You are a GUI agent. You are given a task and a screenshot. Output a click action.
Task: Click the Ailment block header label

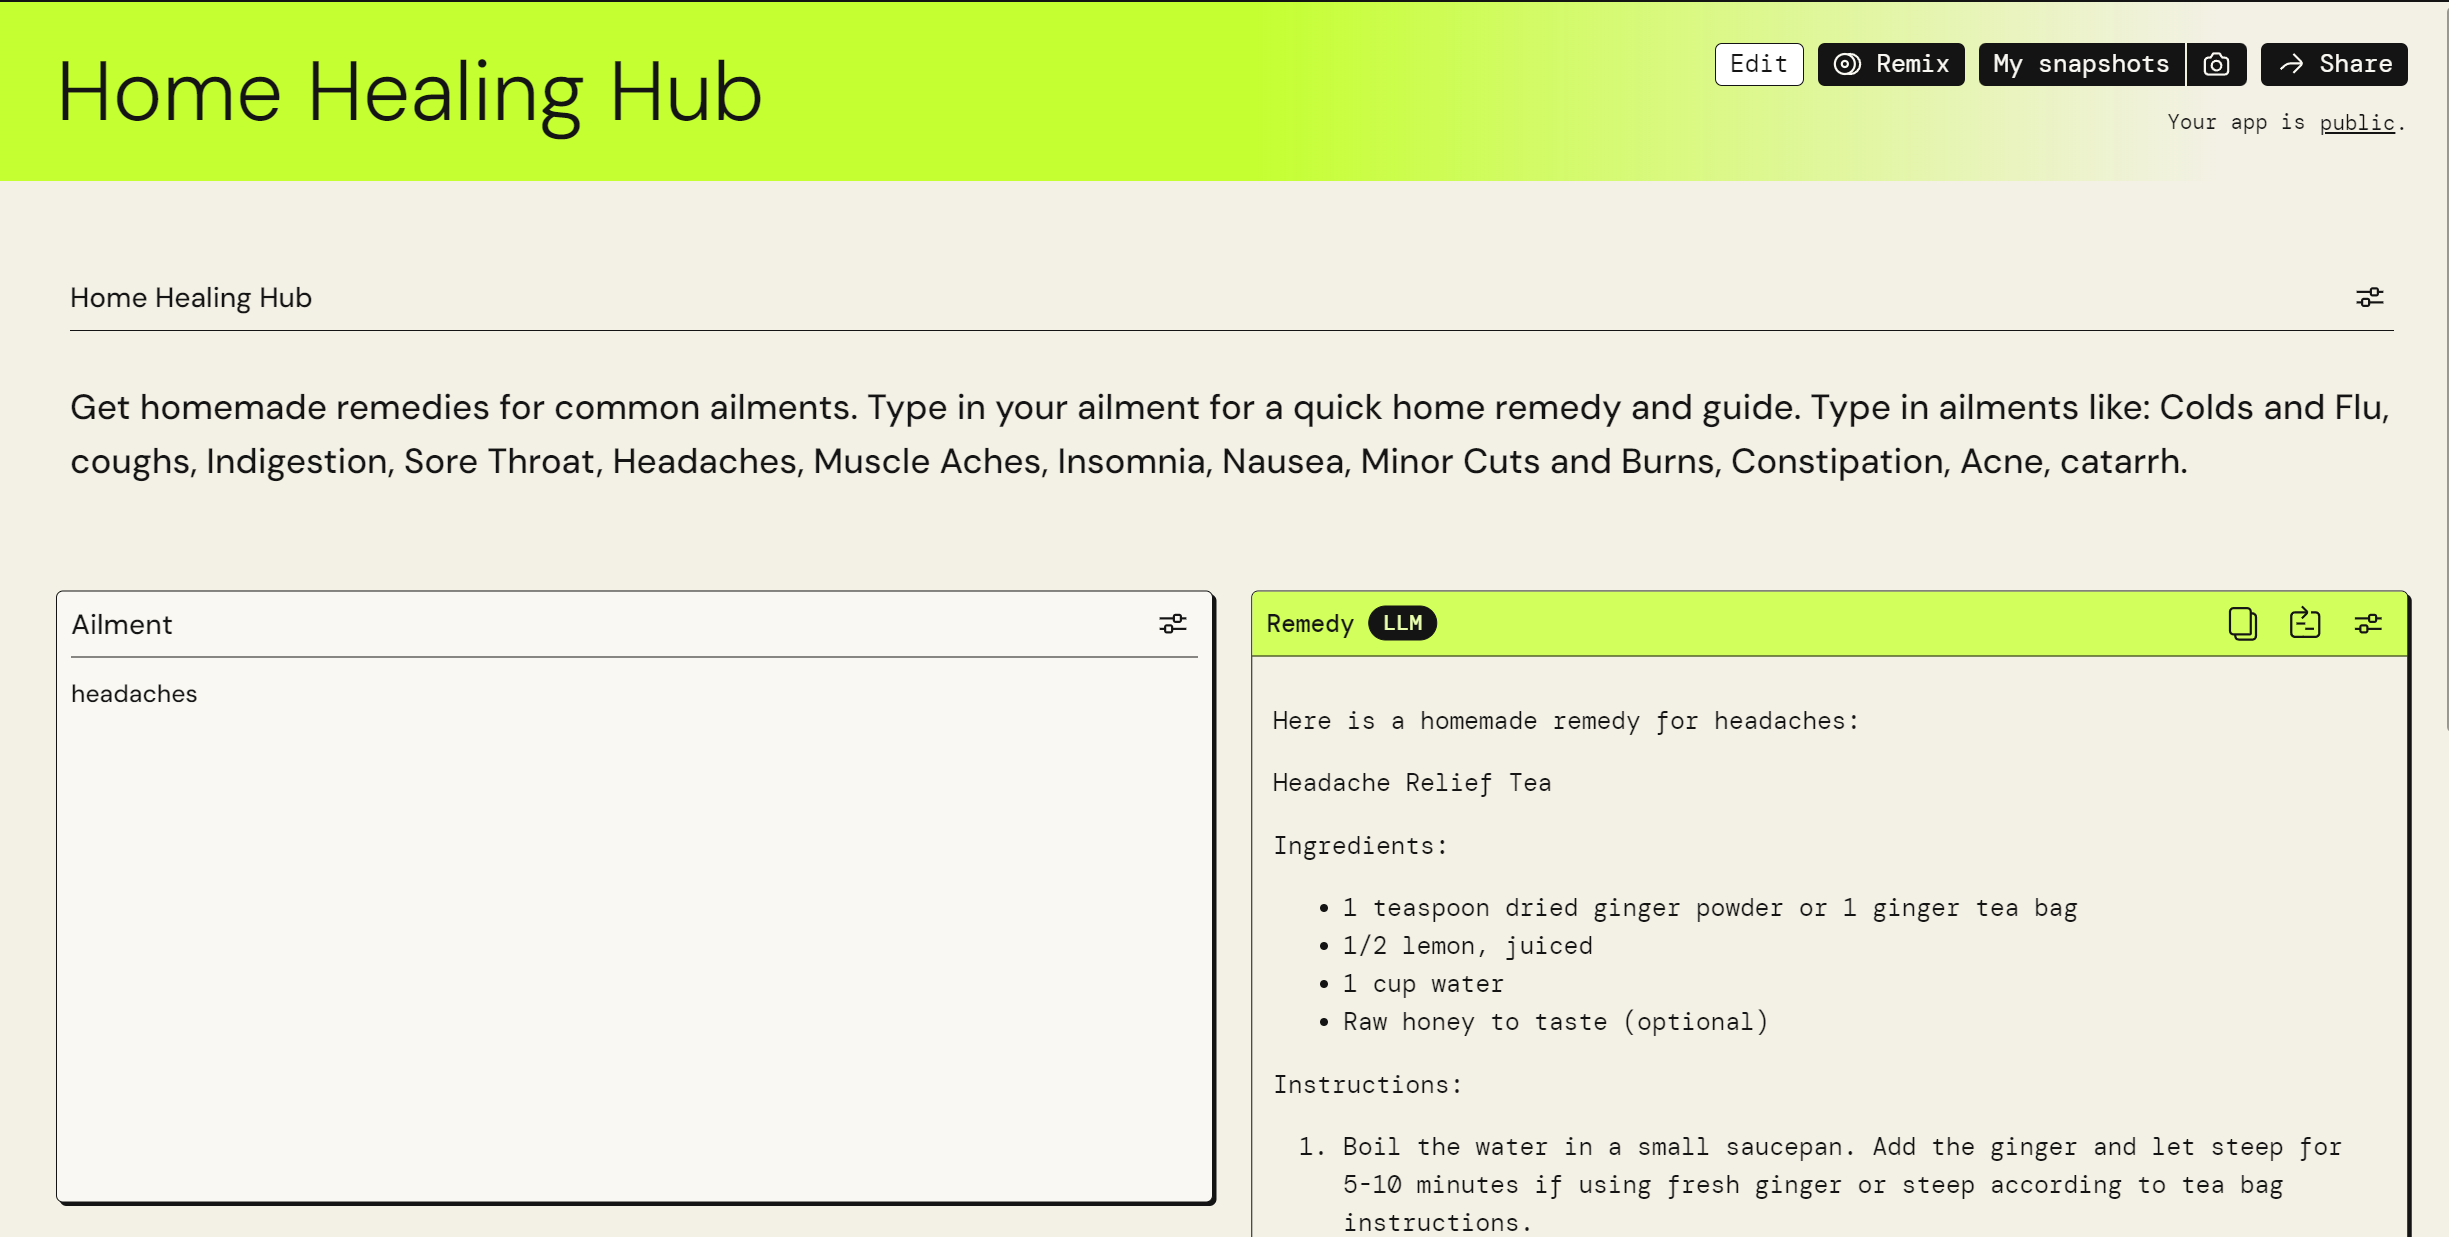(x=122, y=625)
